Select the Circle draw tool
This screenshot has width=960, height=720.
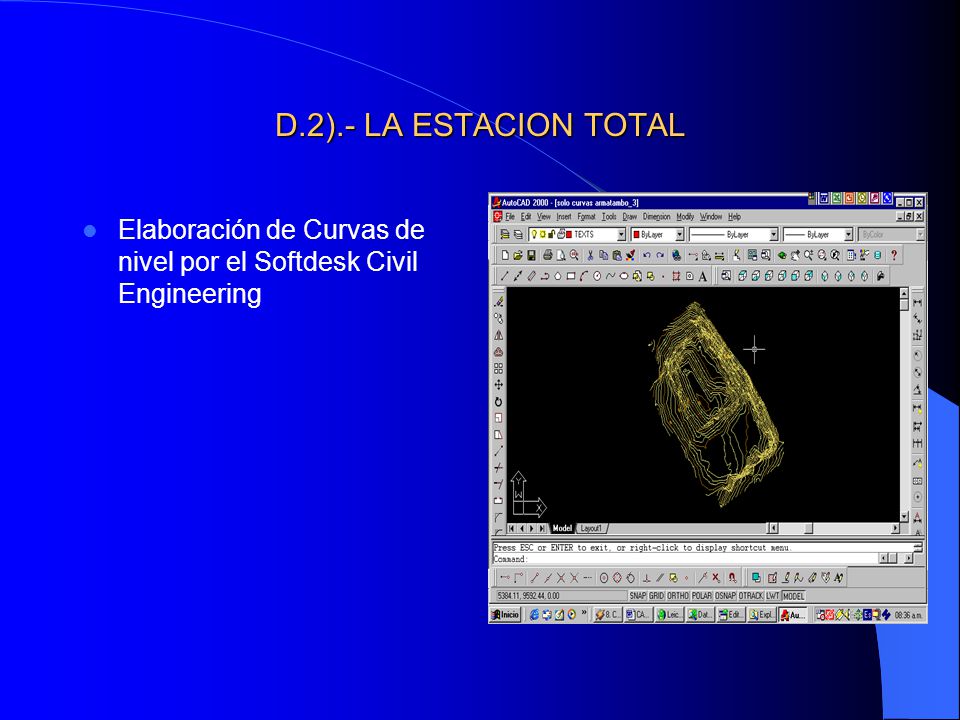coord(597,276)
